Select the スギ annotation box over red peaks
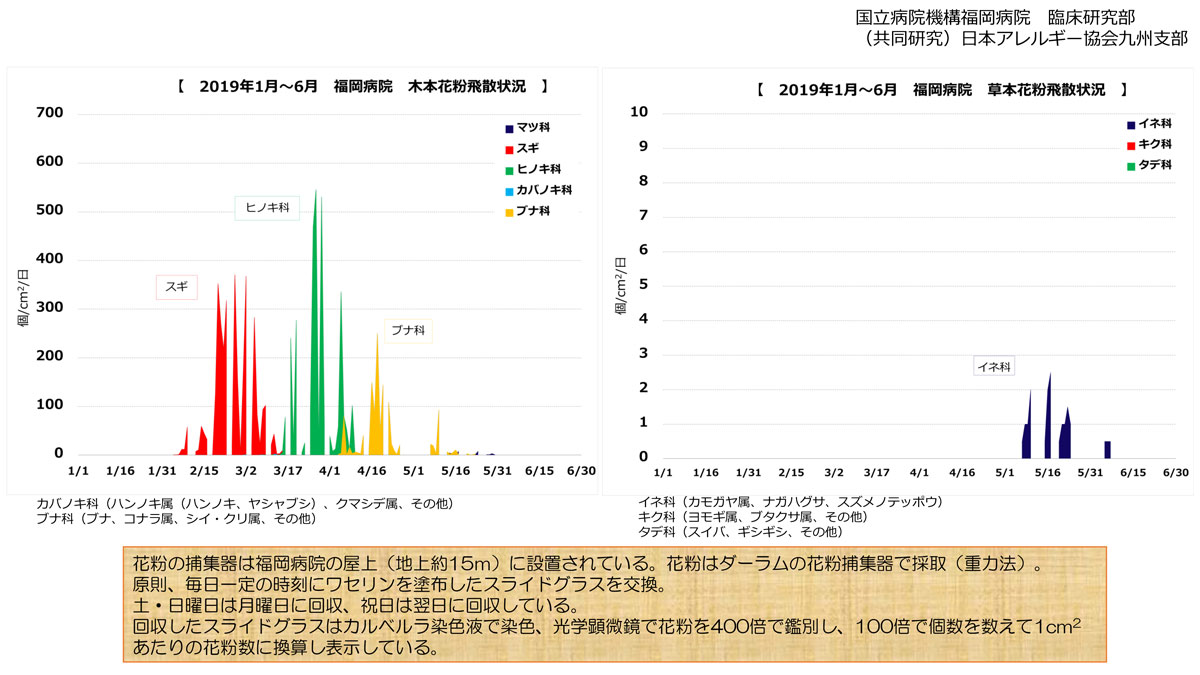This screenshot has height=675, width=1200. coord(177,286)
